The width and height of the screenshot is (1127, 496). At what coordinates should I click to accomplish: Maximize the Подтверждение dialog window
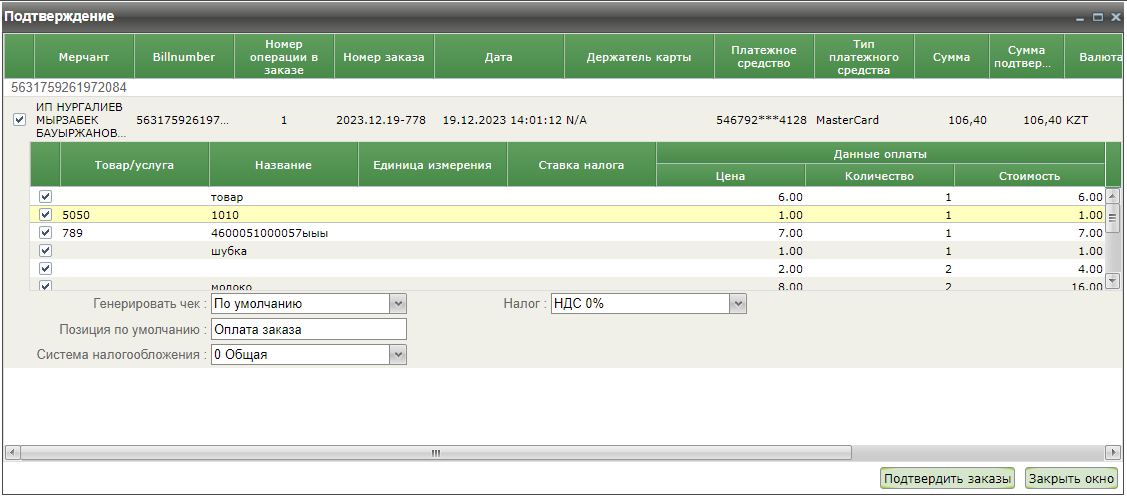(1098, 17)
